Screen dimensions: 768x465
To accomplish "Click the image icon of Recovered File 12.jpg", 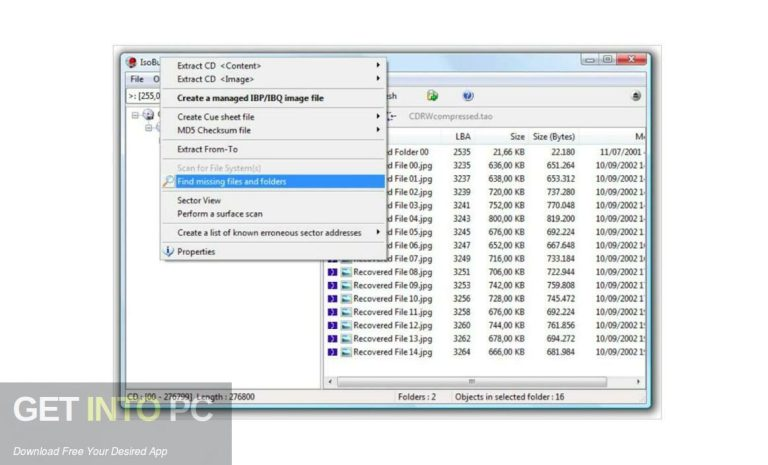I will [346, 325].
